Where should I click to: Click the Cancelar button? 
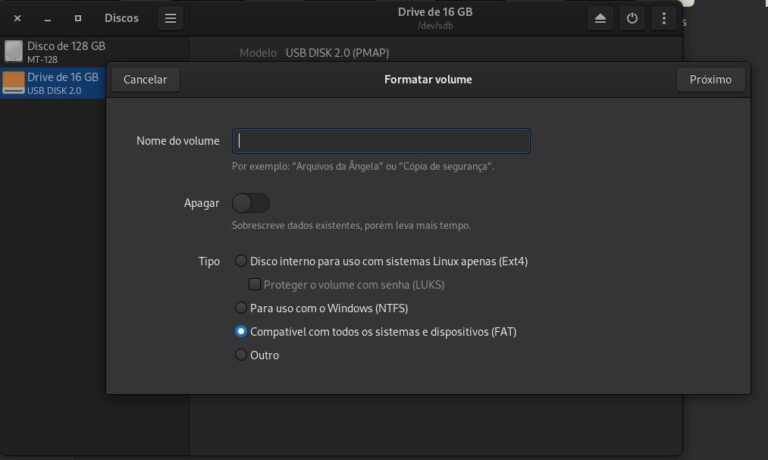145,80
